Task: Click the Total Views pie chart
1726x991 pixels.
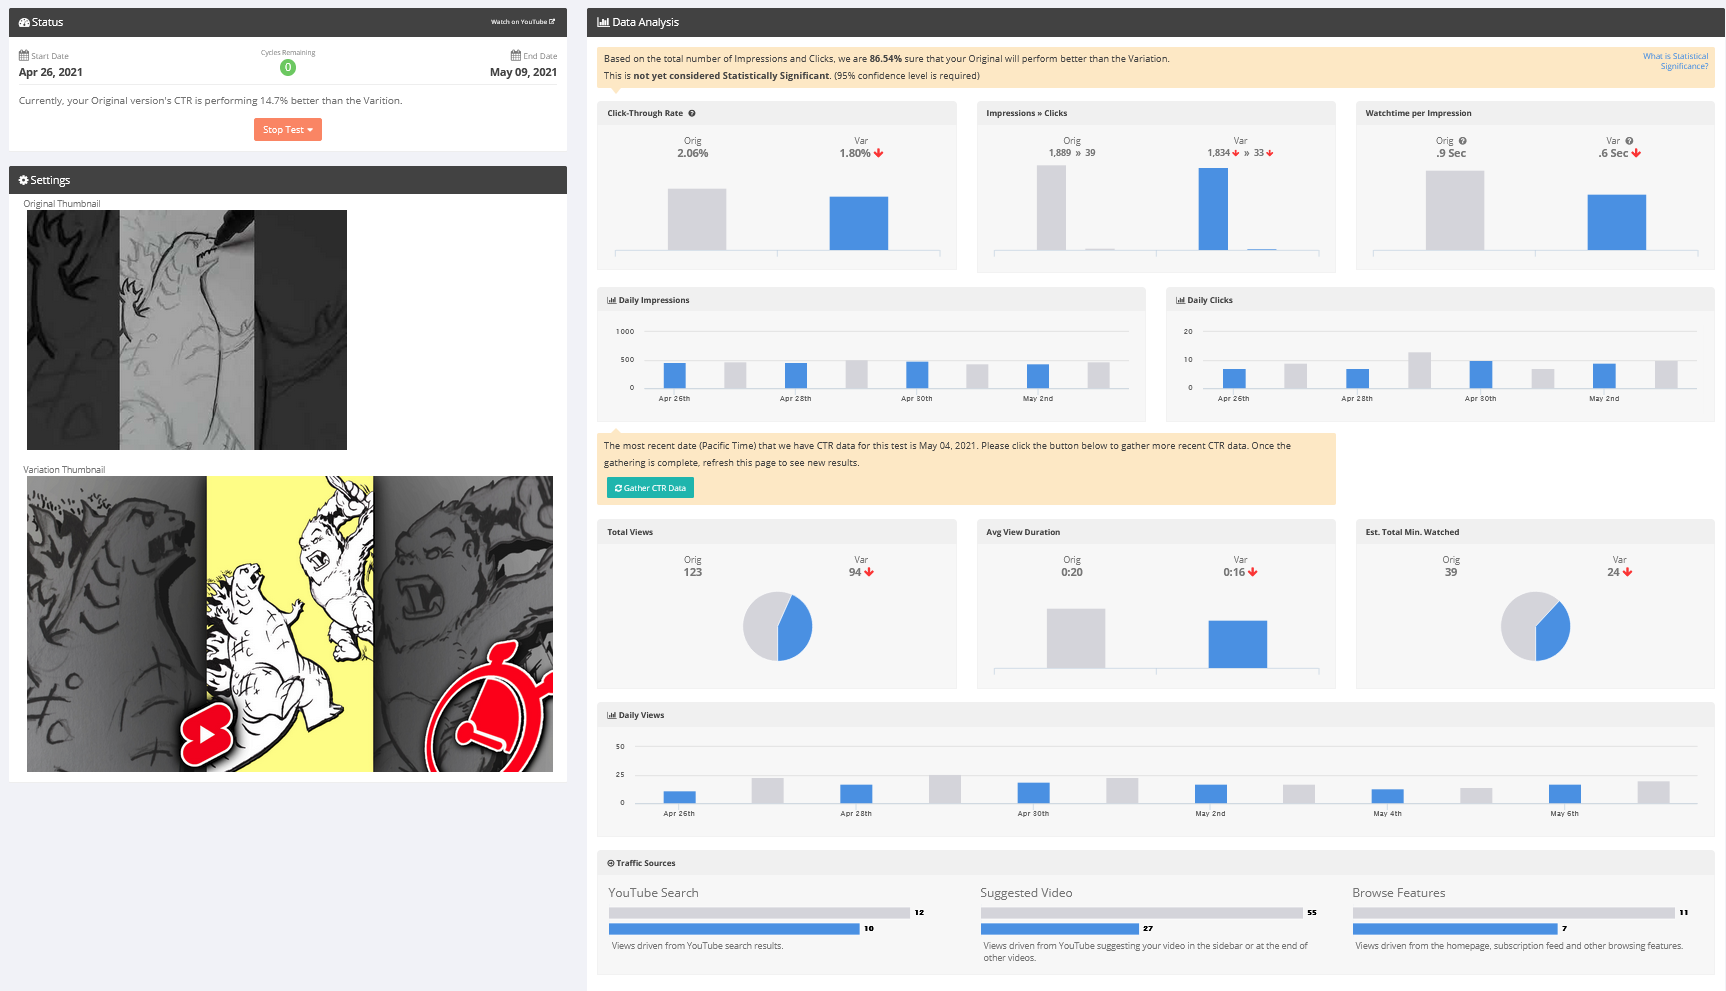Action: pos(777,627)
